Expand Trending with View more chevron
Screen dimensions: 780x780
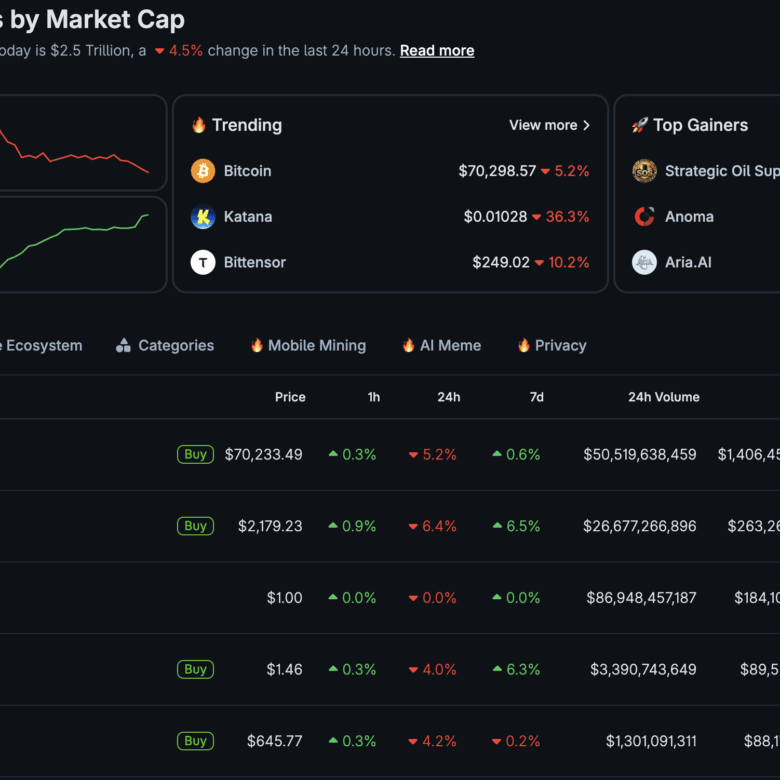(x=586, y=125)
